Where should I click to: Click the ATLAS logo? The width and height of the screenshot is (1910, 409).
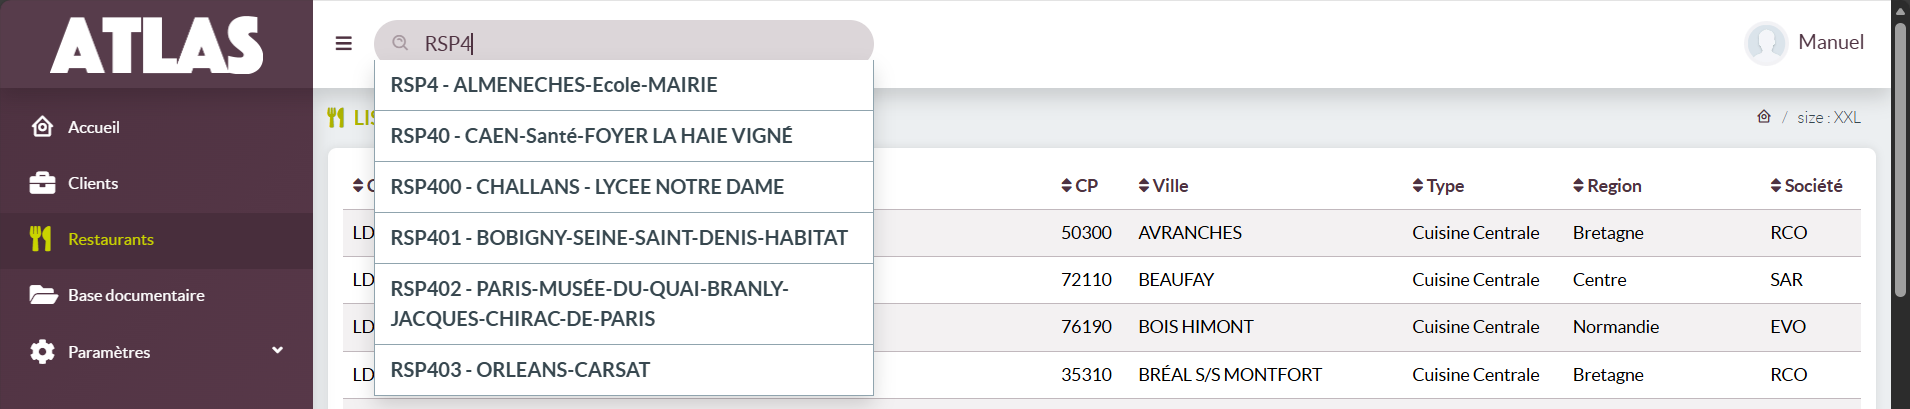(x=157, y=45)
